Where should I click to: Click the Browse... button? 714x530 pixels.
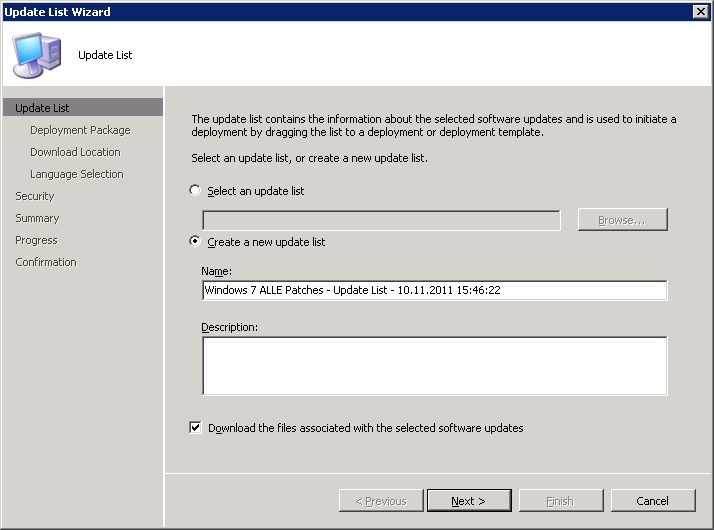click(x=622, y=220)
